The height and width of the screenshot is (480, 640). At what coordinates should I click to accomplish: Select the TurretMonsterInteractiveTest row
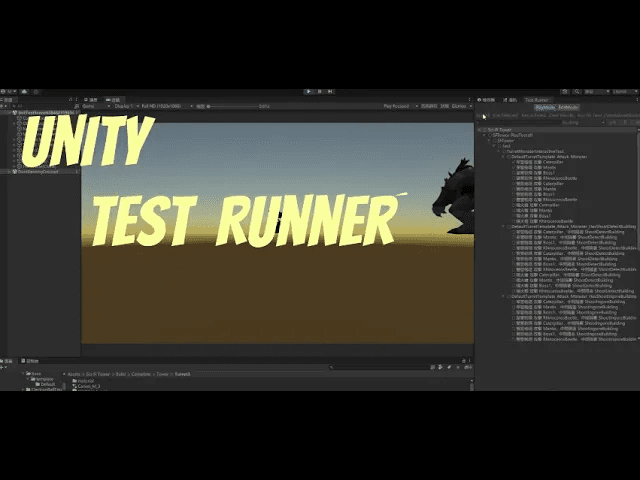click(556, 151)
